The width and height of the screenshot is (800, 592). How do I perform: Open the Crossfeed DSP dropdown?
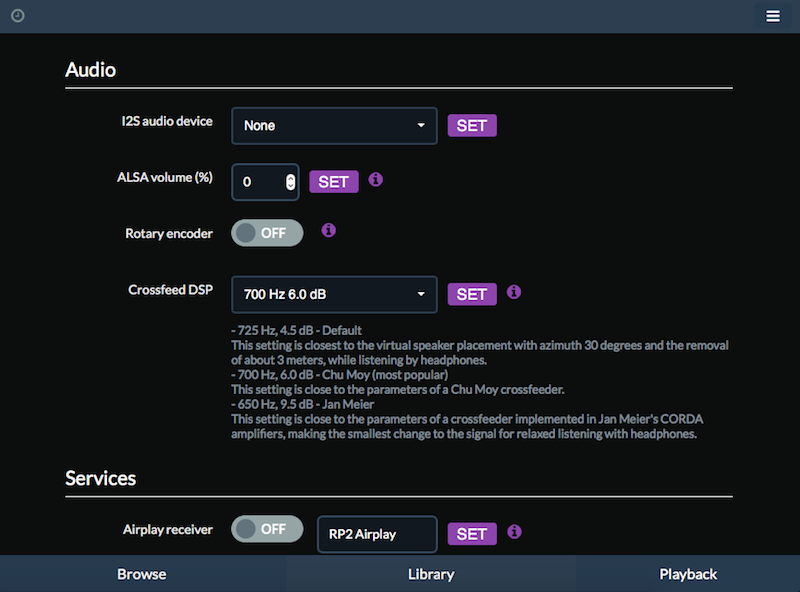tap(334, 294)
